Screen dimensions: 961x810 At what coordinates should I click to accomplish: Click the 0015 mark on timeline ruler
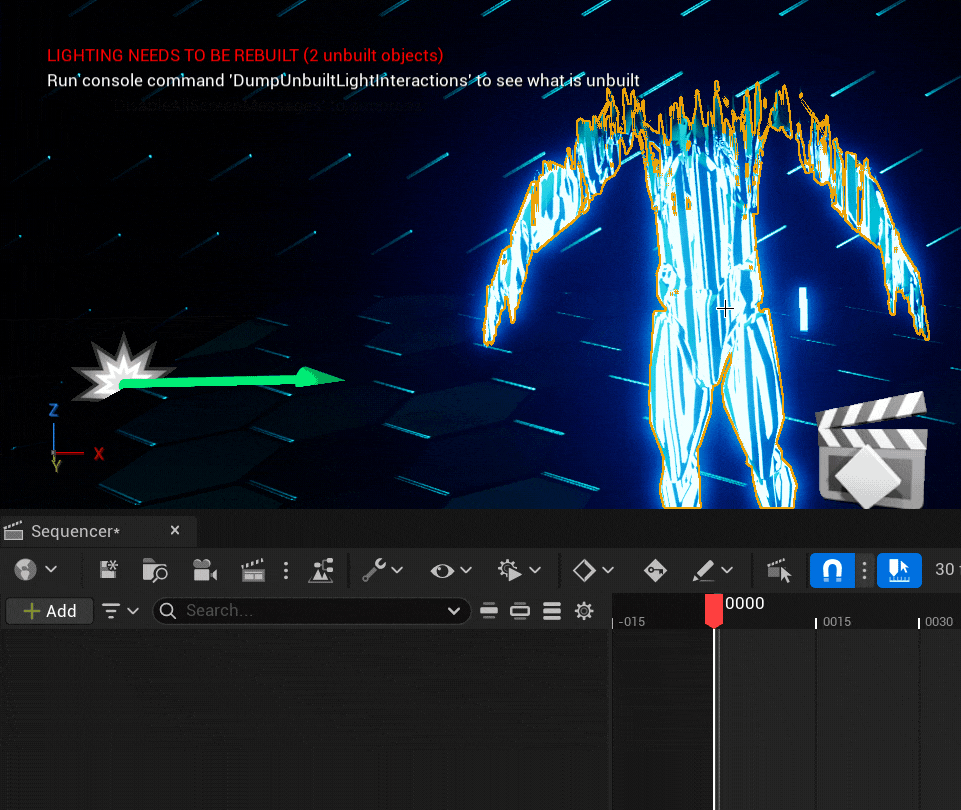coord(837,622)
